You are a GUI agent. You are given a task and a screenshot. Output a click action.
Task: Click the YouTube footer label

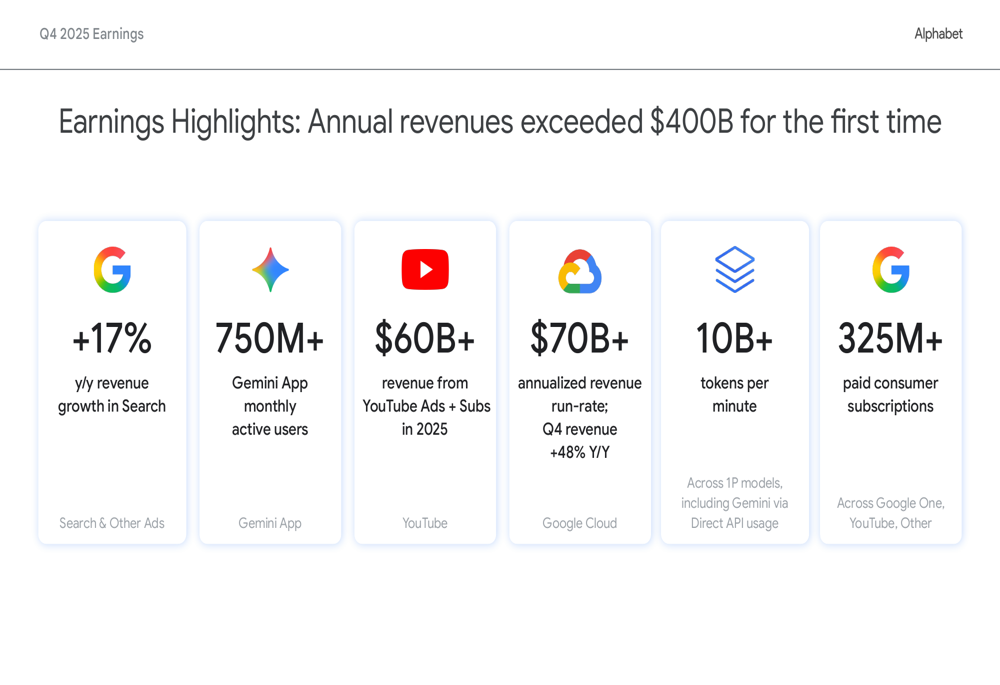tap(425, 522)
